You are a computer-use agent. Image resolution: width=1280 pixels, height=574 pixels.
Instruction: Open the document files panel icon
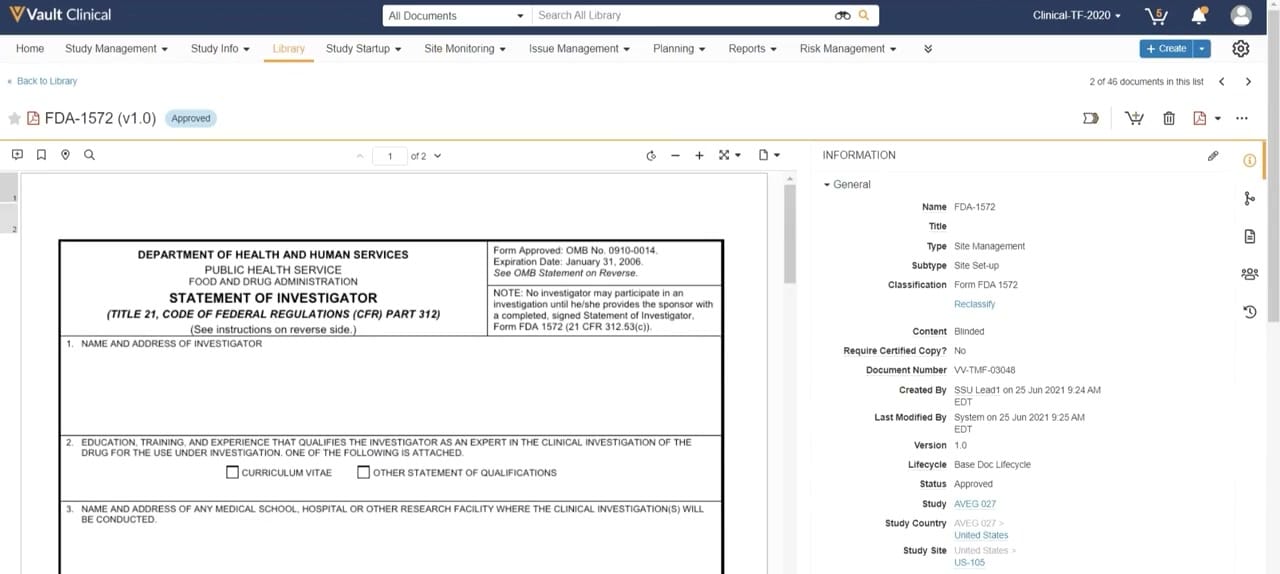click(x=1249, y=236)
